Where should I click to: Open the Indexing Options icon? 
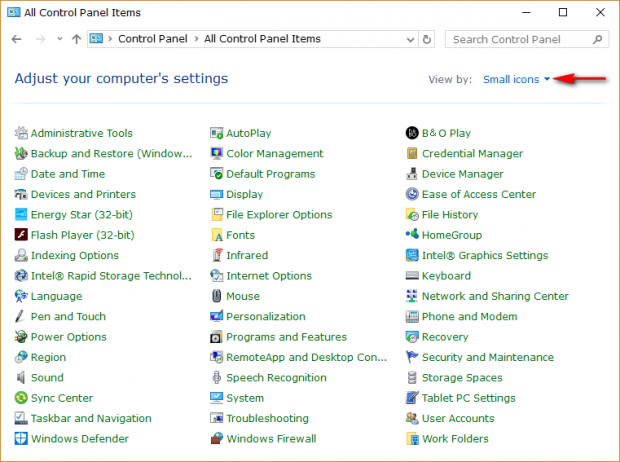21,255
